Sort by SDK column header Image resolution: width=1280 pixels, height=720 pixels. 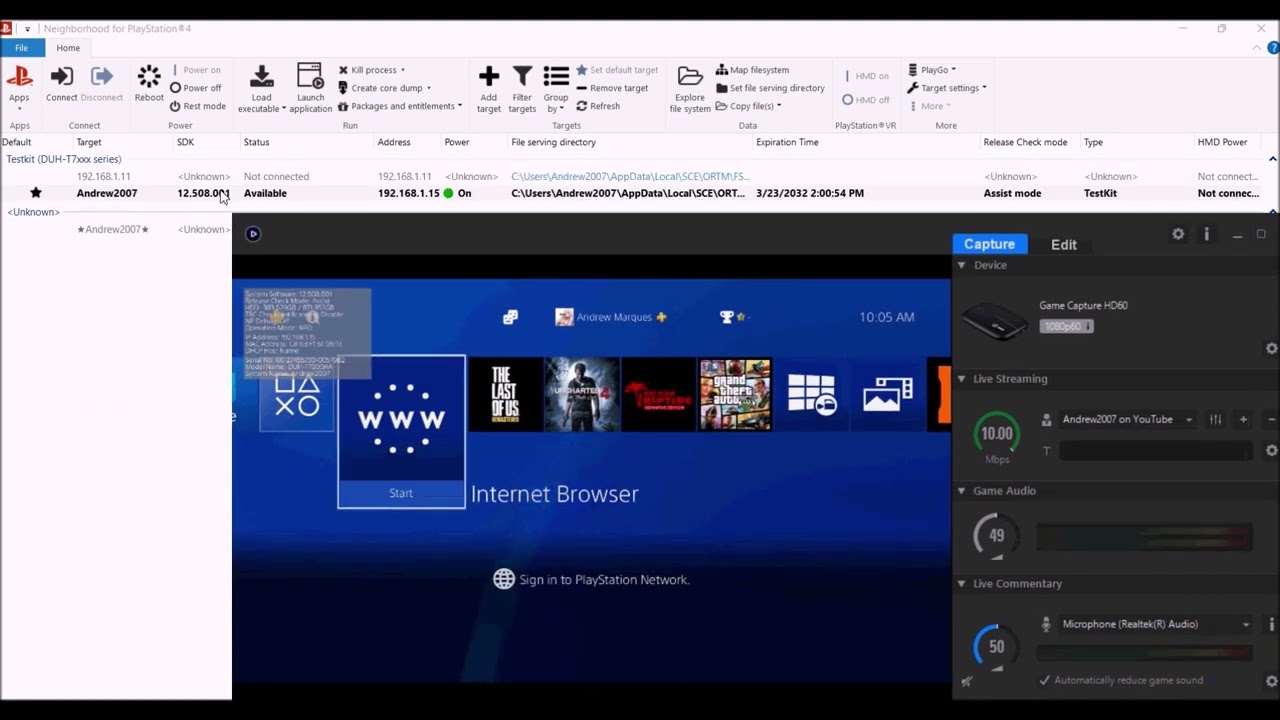tap(185, 142)
